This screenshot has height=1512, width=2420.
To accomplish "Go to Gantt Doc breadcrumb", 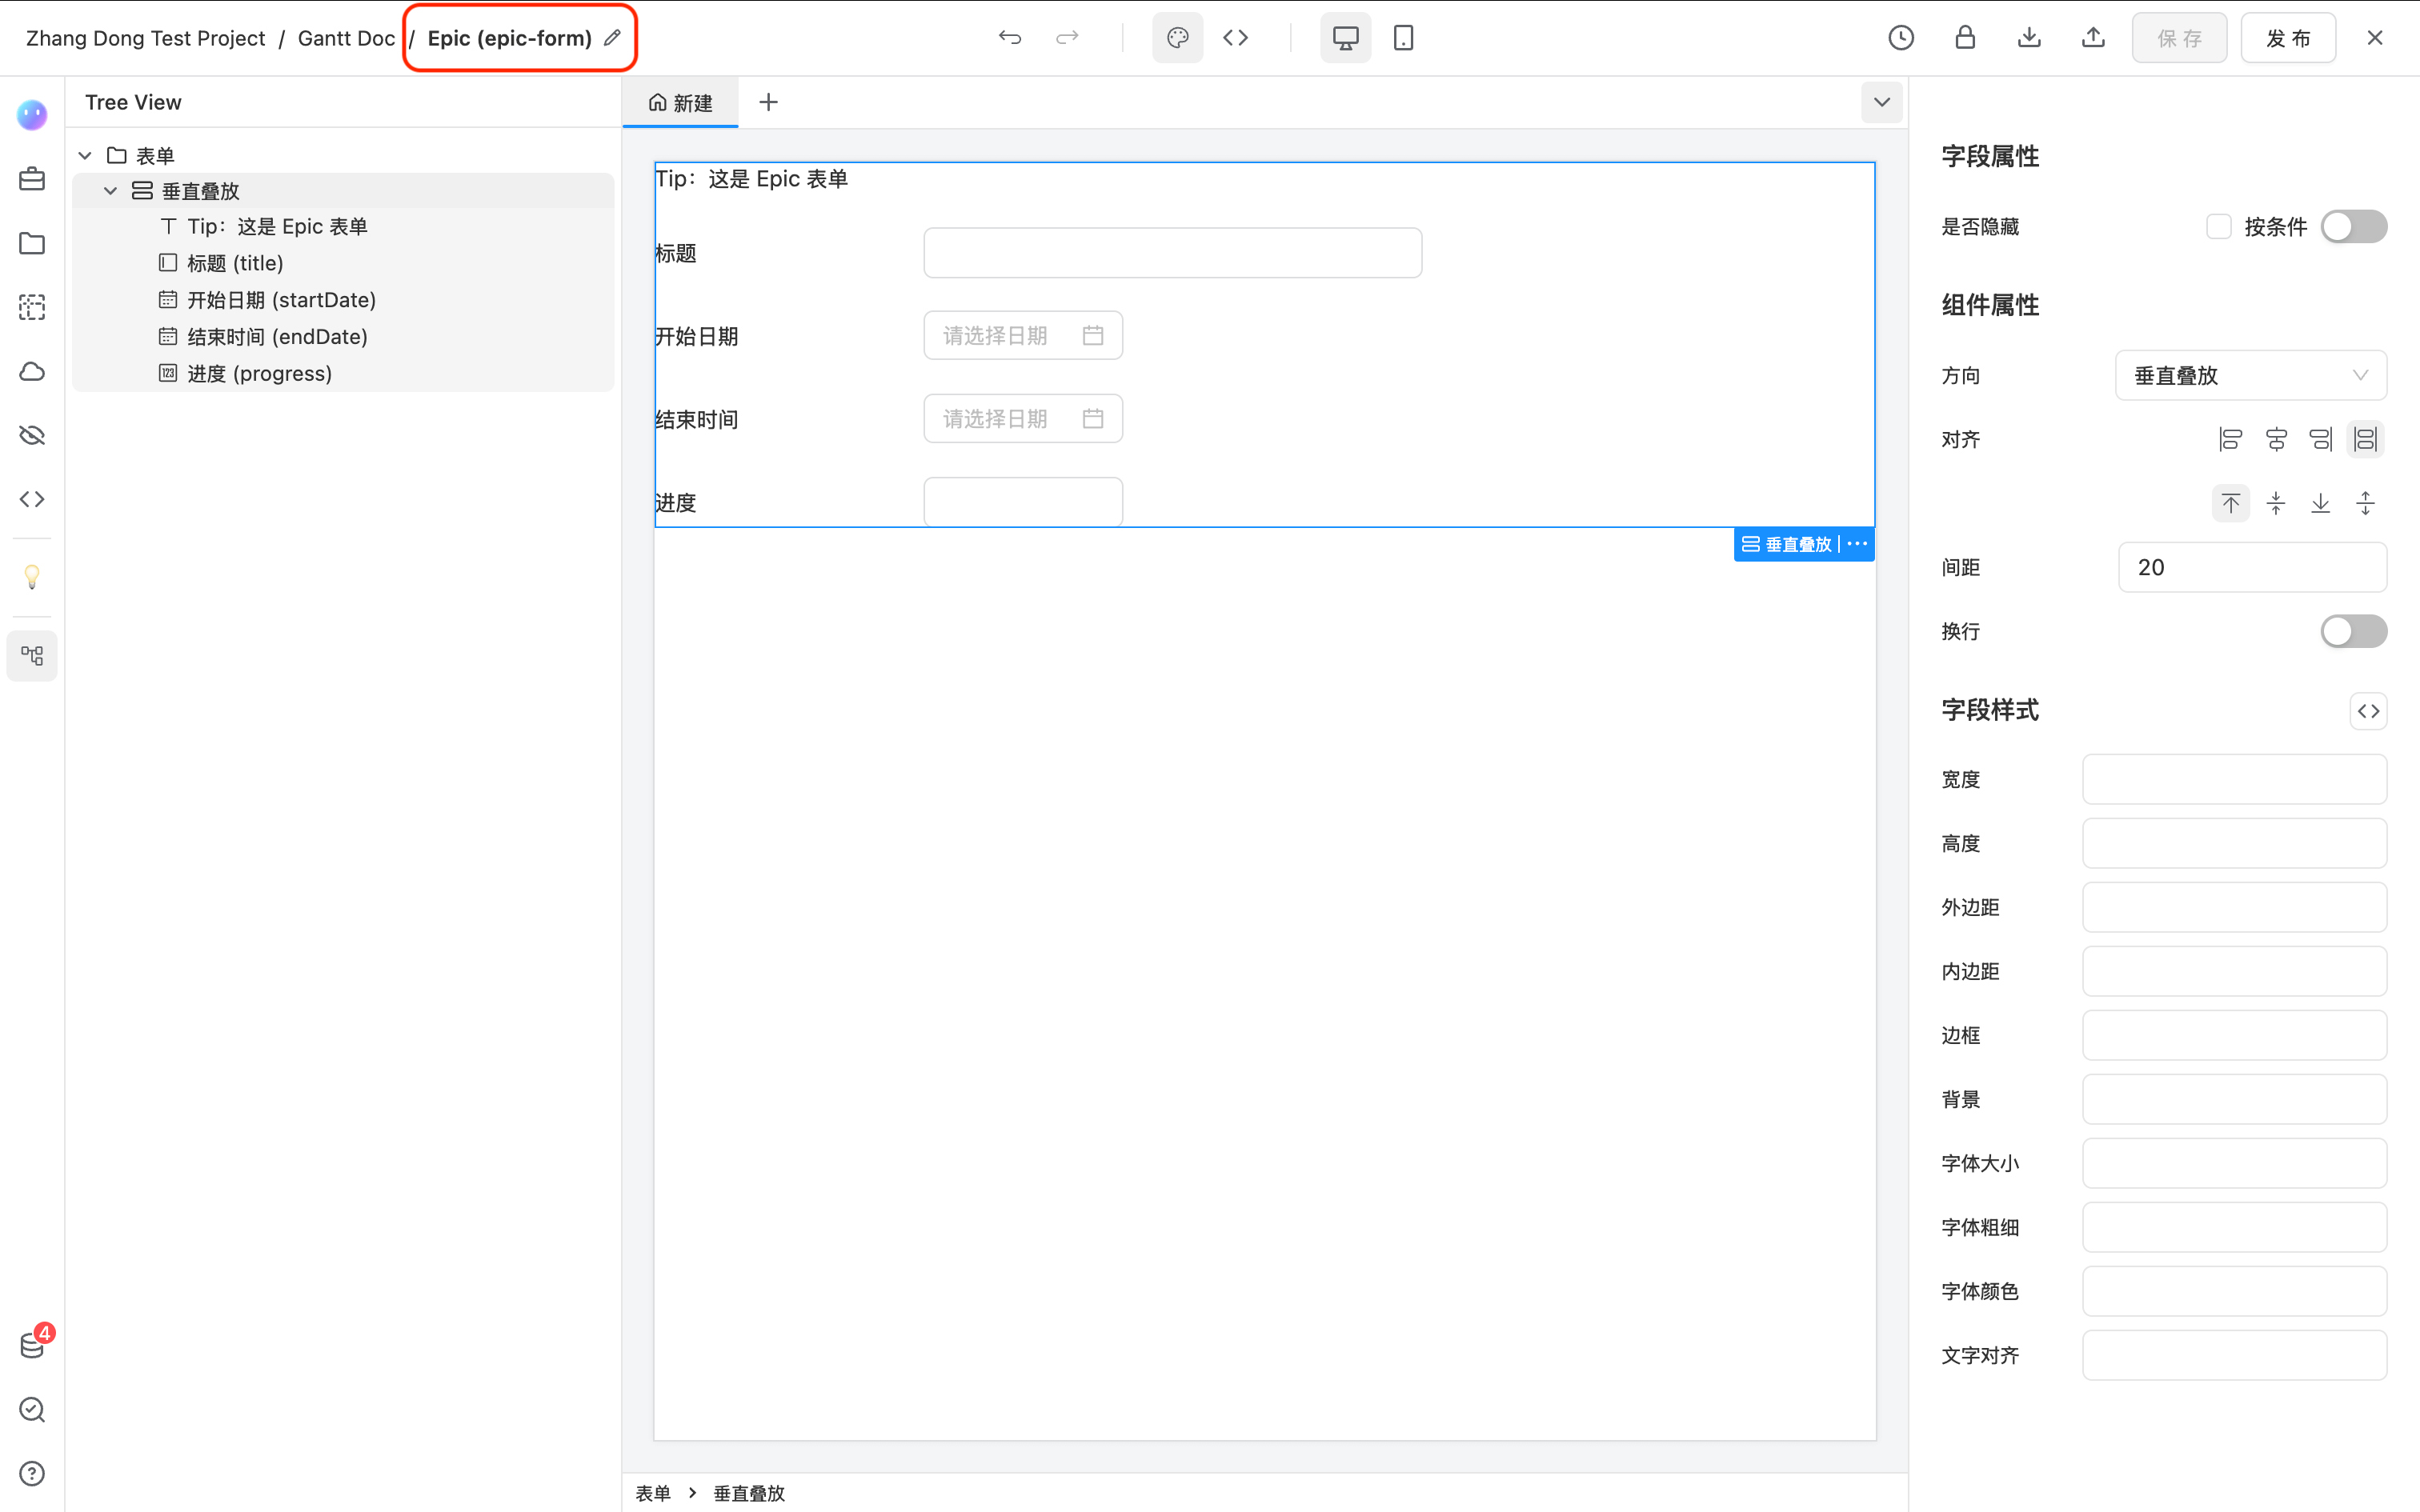I will (x=346, y=38).
